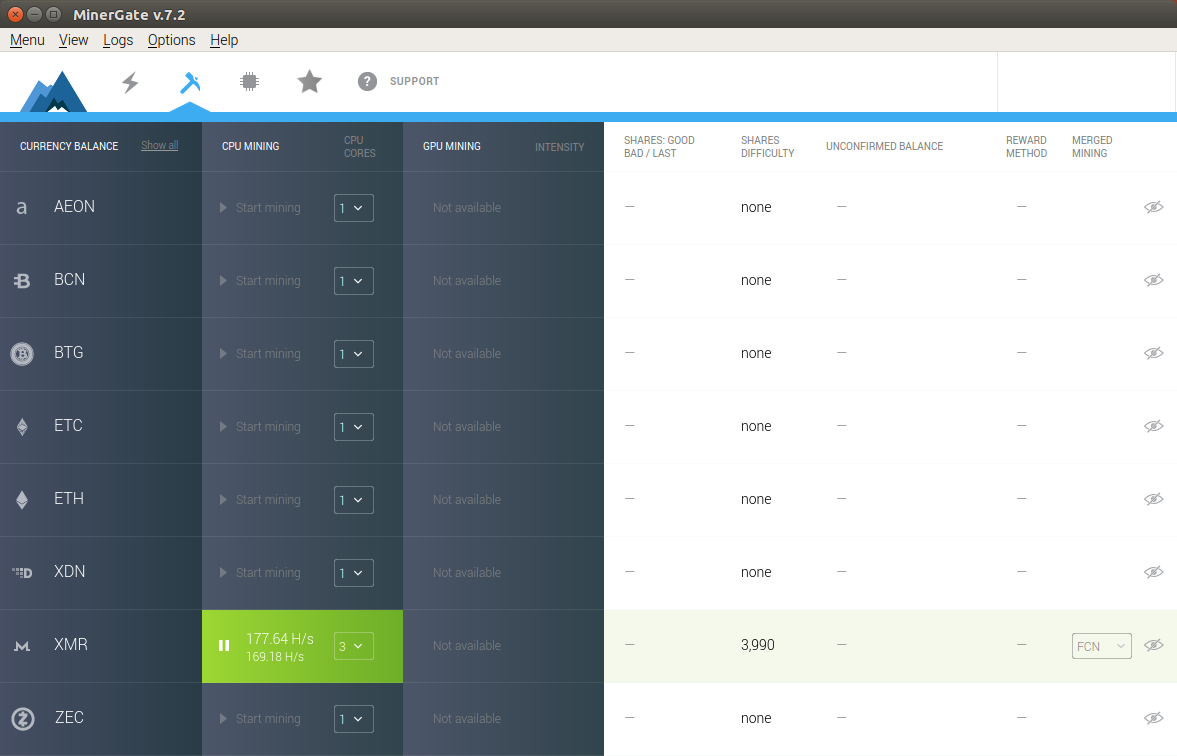The width and height of the screenshot is (1177, 756).
Task: Click the BTG coin icon
Action: point(22,354)
